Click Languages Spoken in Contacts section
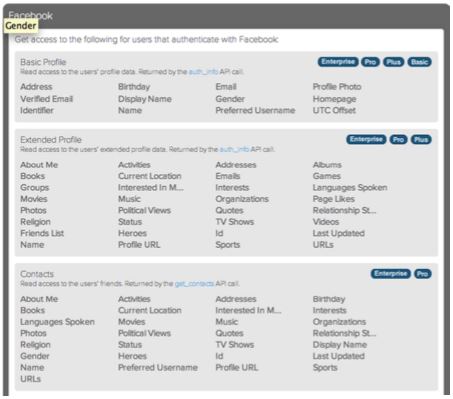The width and height of the screenshot is (453, 399). point(57,322)
